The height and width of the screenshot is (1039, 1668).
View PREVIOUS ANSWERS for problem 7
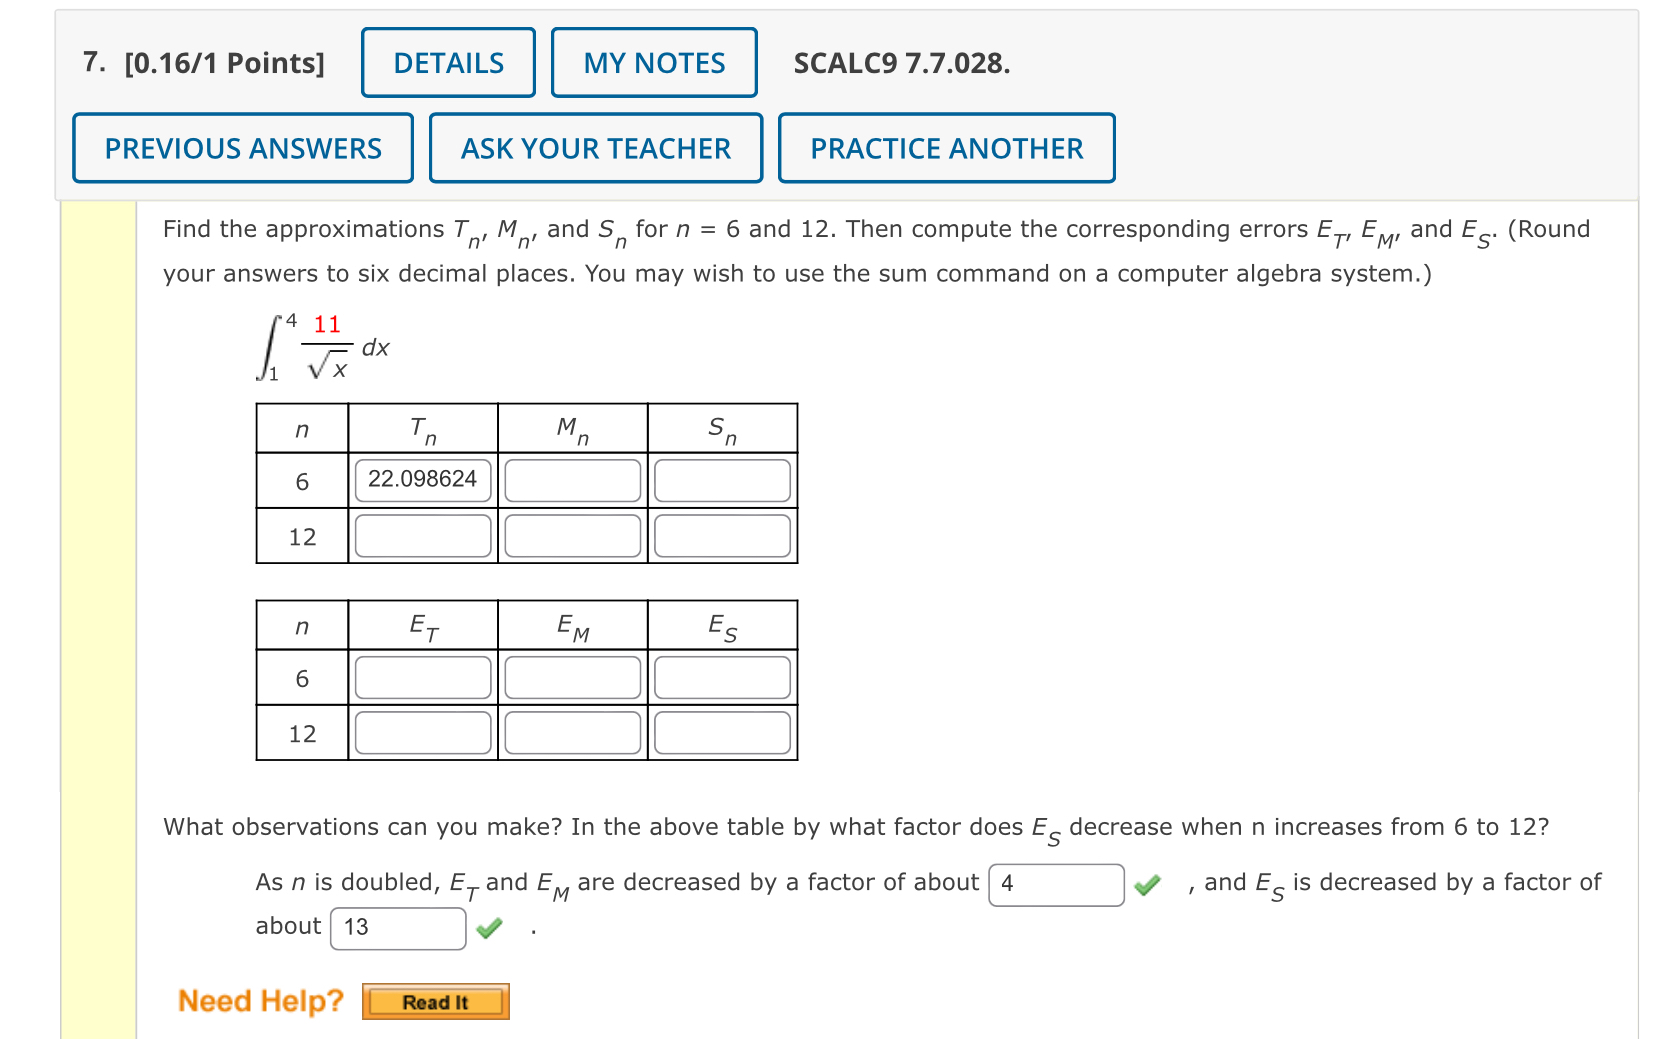242,147
